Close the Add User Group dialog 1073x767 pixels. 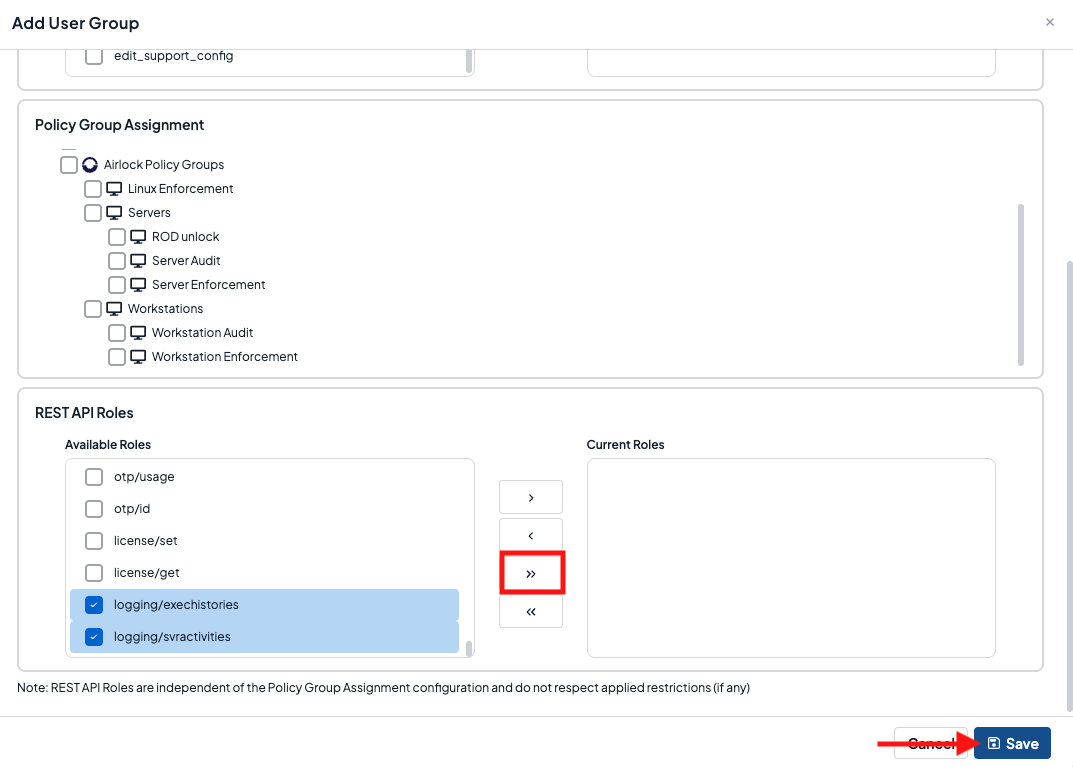coord(1049,22)
